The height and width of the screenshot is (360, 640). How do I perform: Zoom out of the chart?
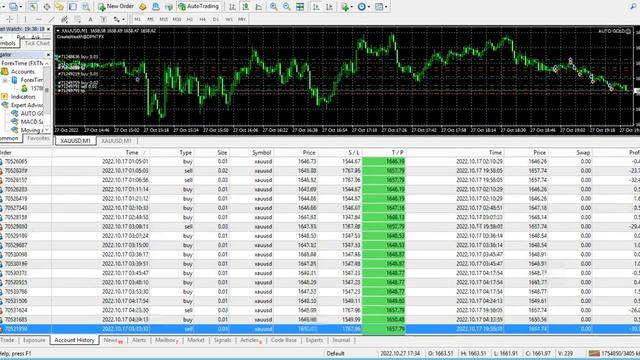click(x=287, y=7)
